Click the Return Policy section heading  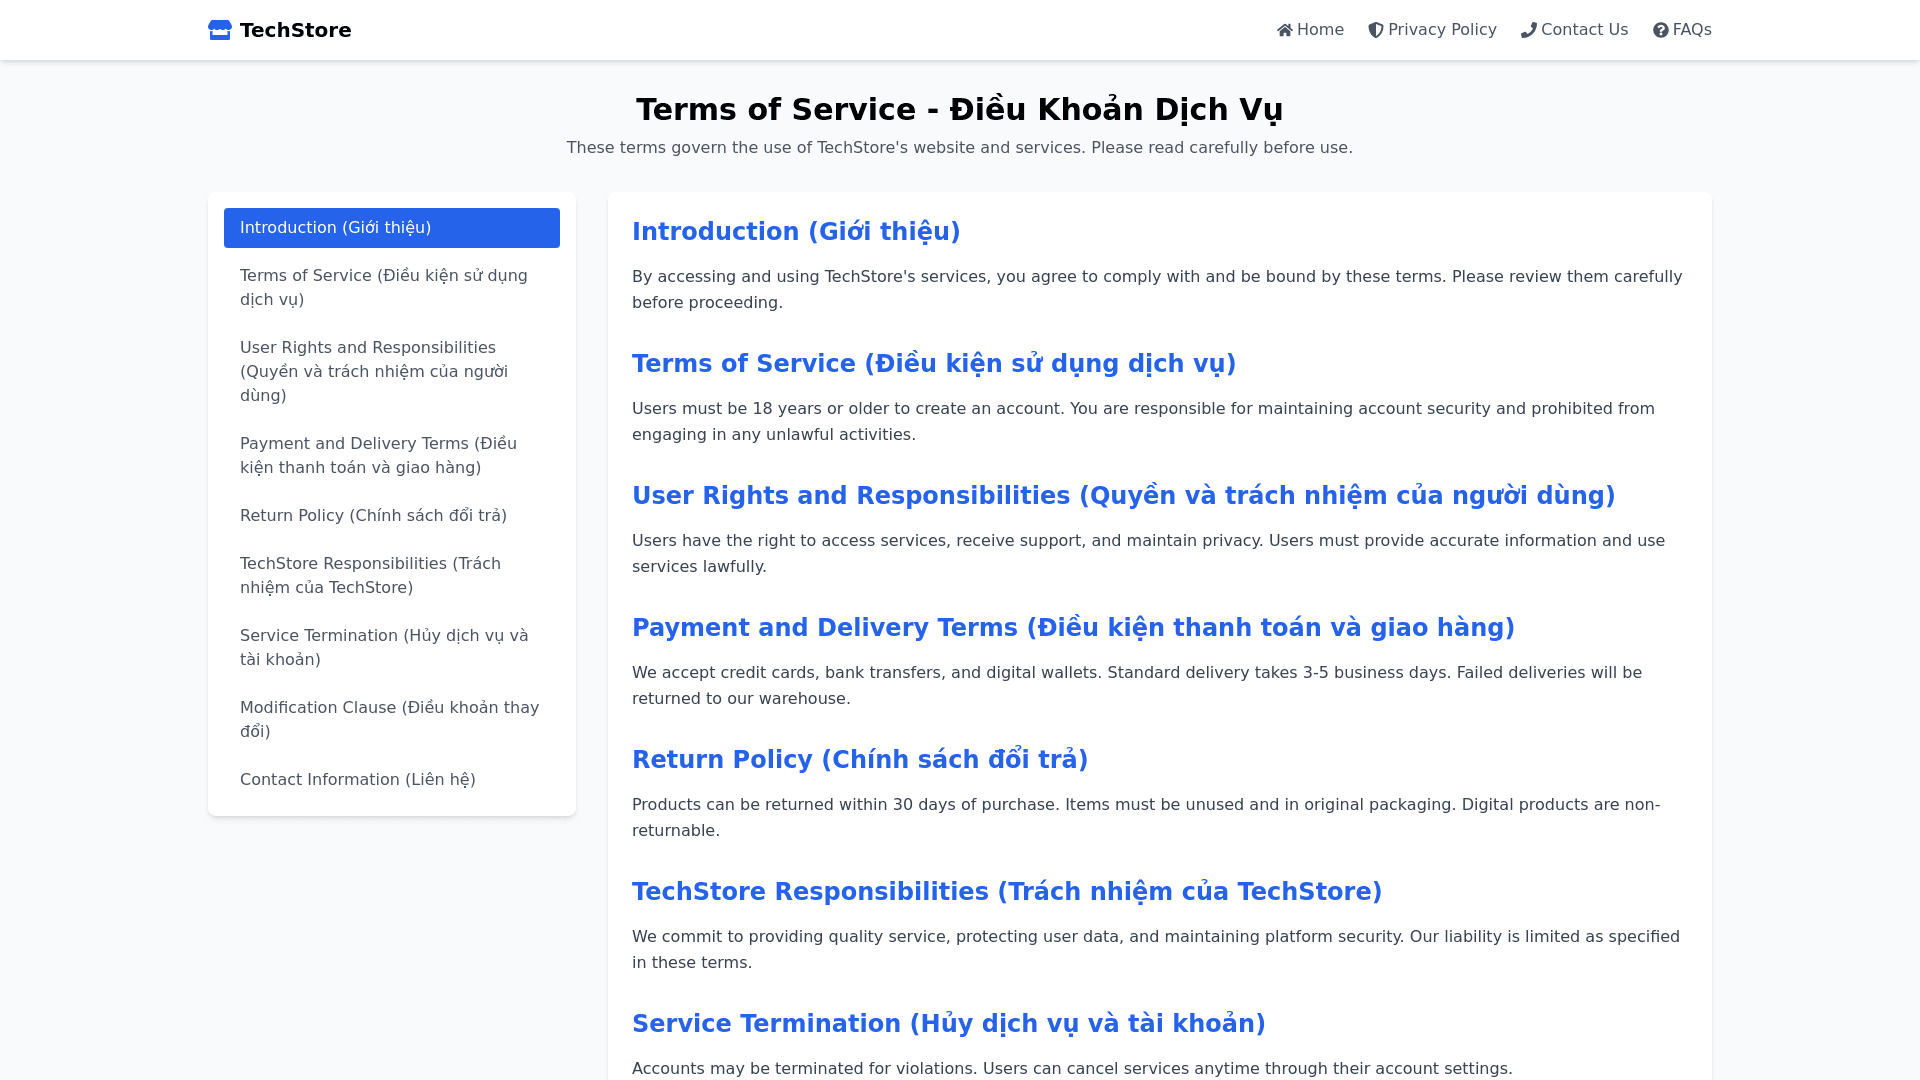tap(859, 760)
